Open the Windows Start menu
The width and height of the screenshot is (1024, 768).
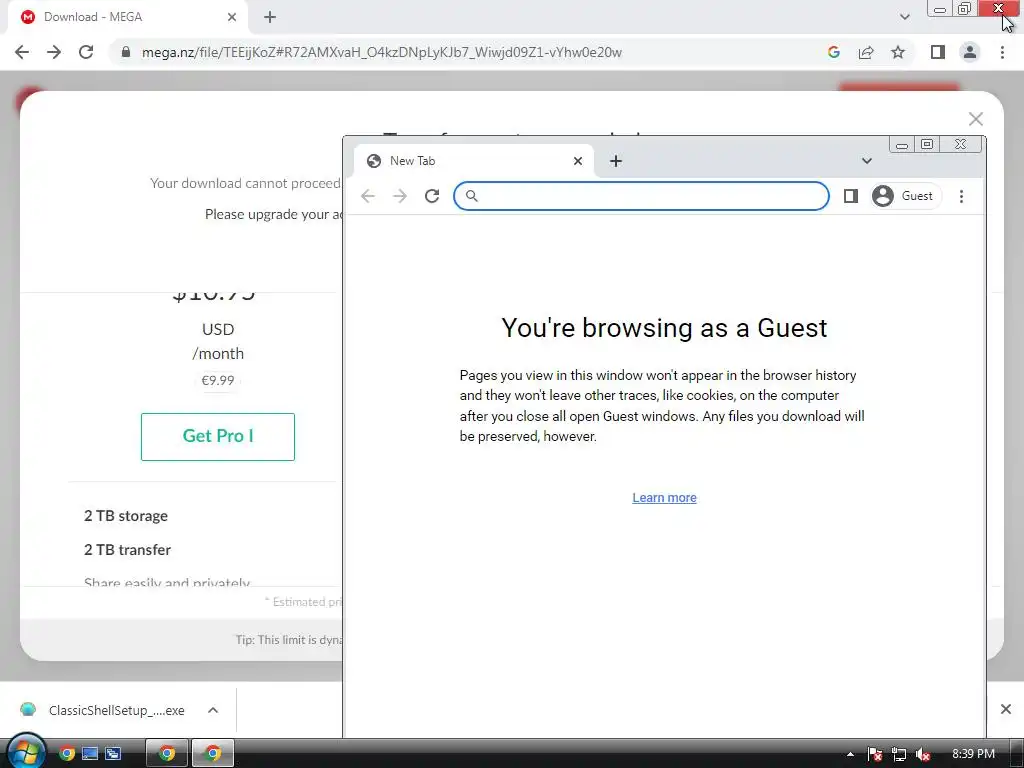(25, 752)
